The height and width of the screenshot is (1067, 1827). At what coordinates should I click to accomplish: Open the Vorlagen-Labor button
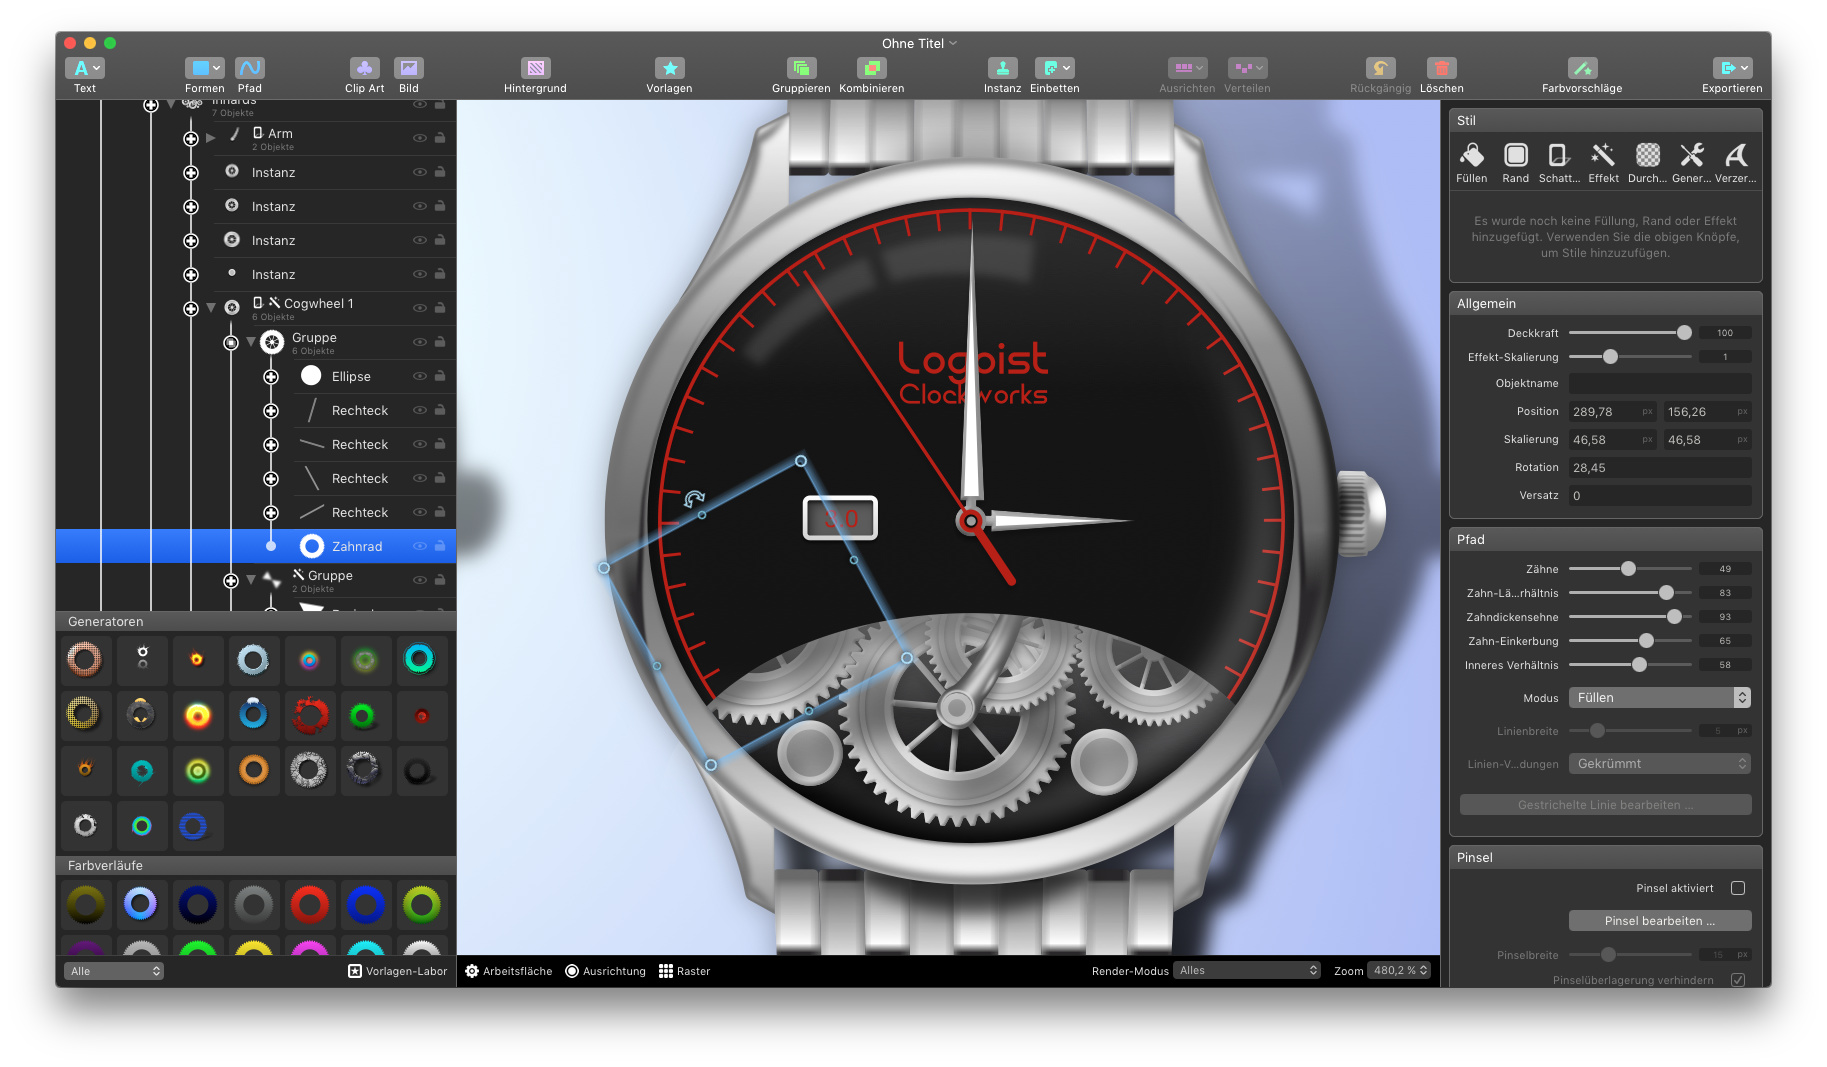coord(397,971)
